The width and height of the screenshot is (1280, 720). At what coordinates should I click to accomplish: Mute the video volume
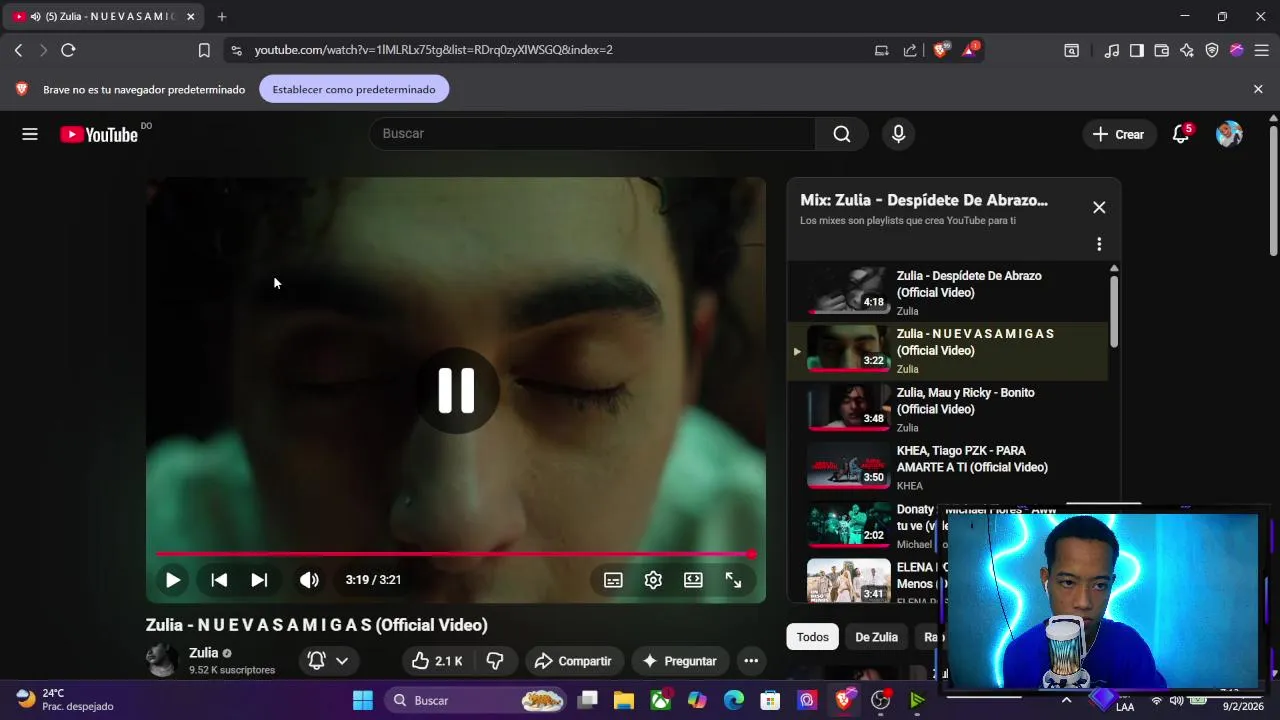(x=309, y=580)
